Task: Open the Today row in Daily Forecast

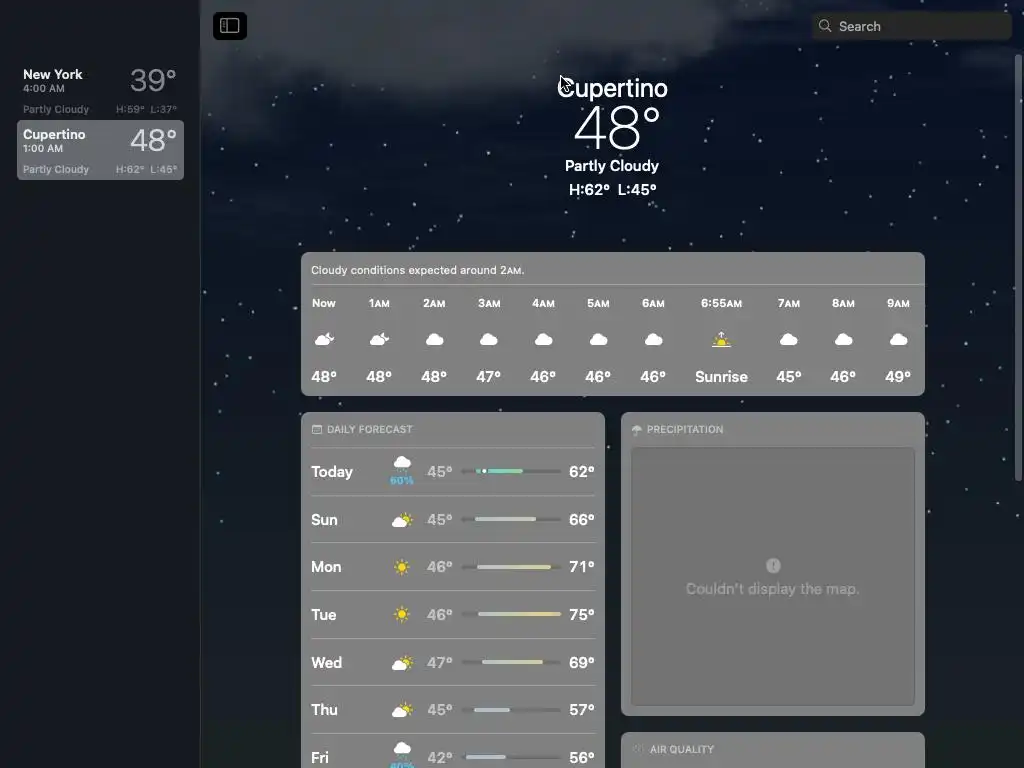Action: 453,472
